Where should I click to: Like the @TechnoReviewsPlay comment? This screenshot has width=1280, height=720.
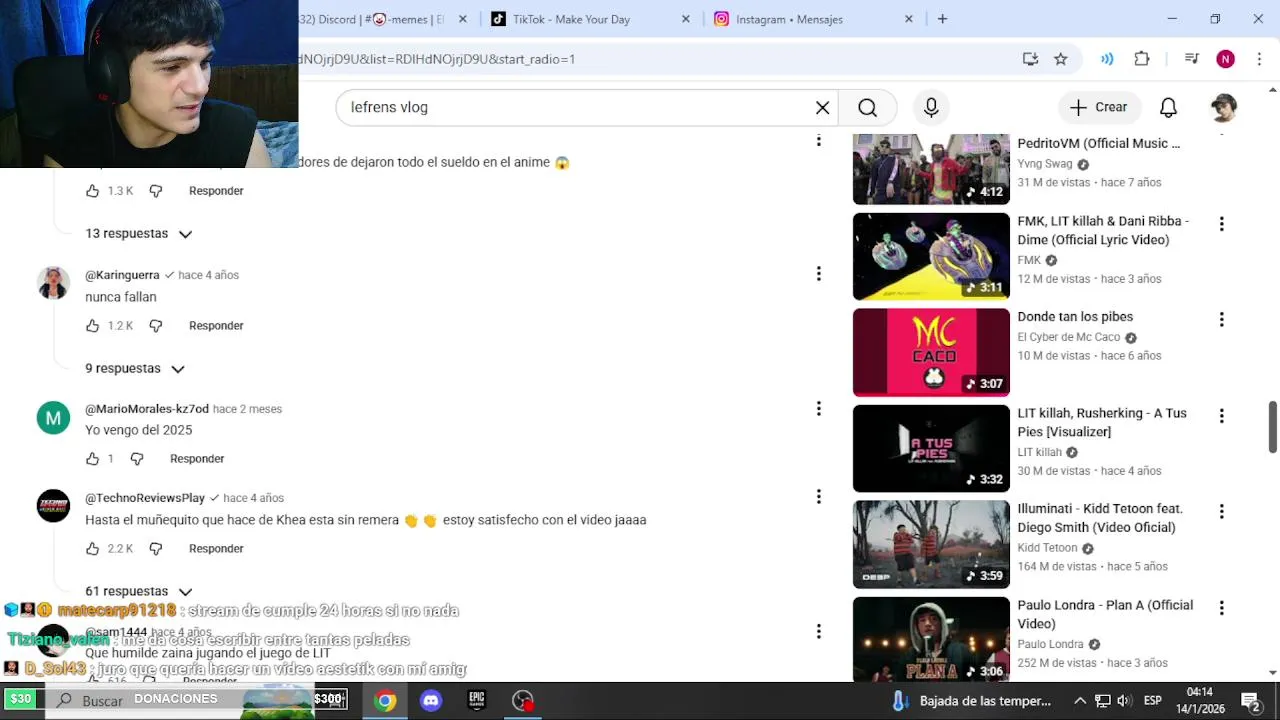[92, 549]
